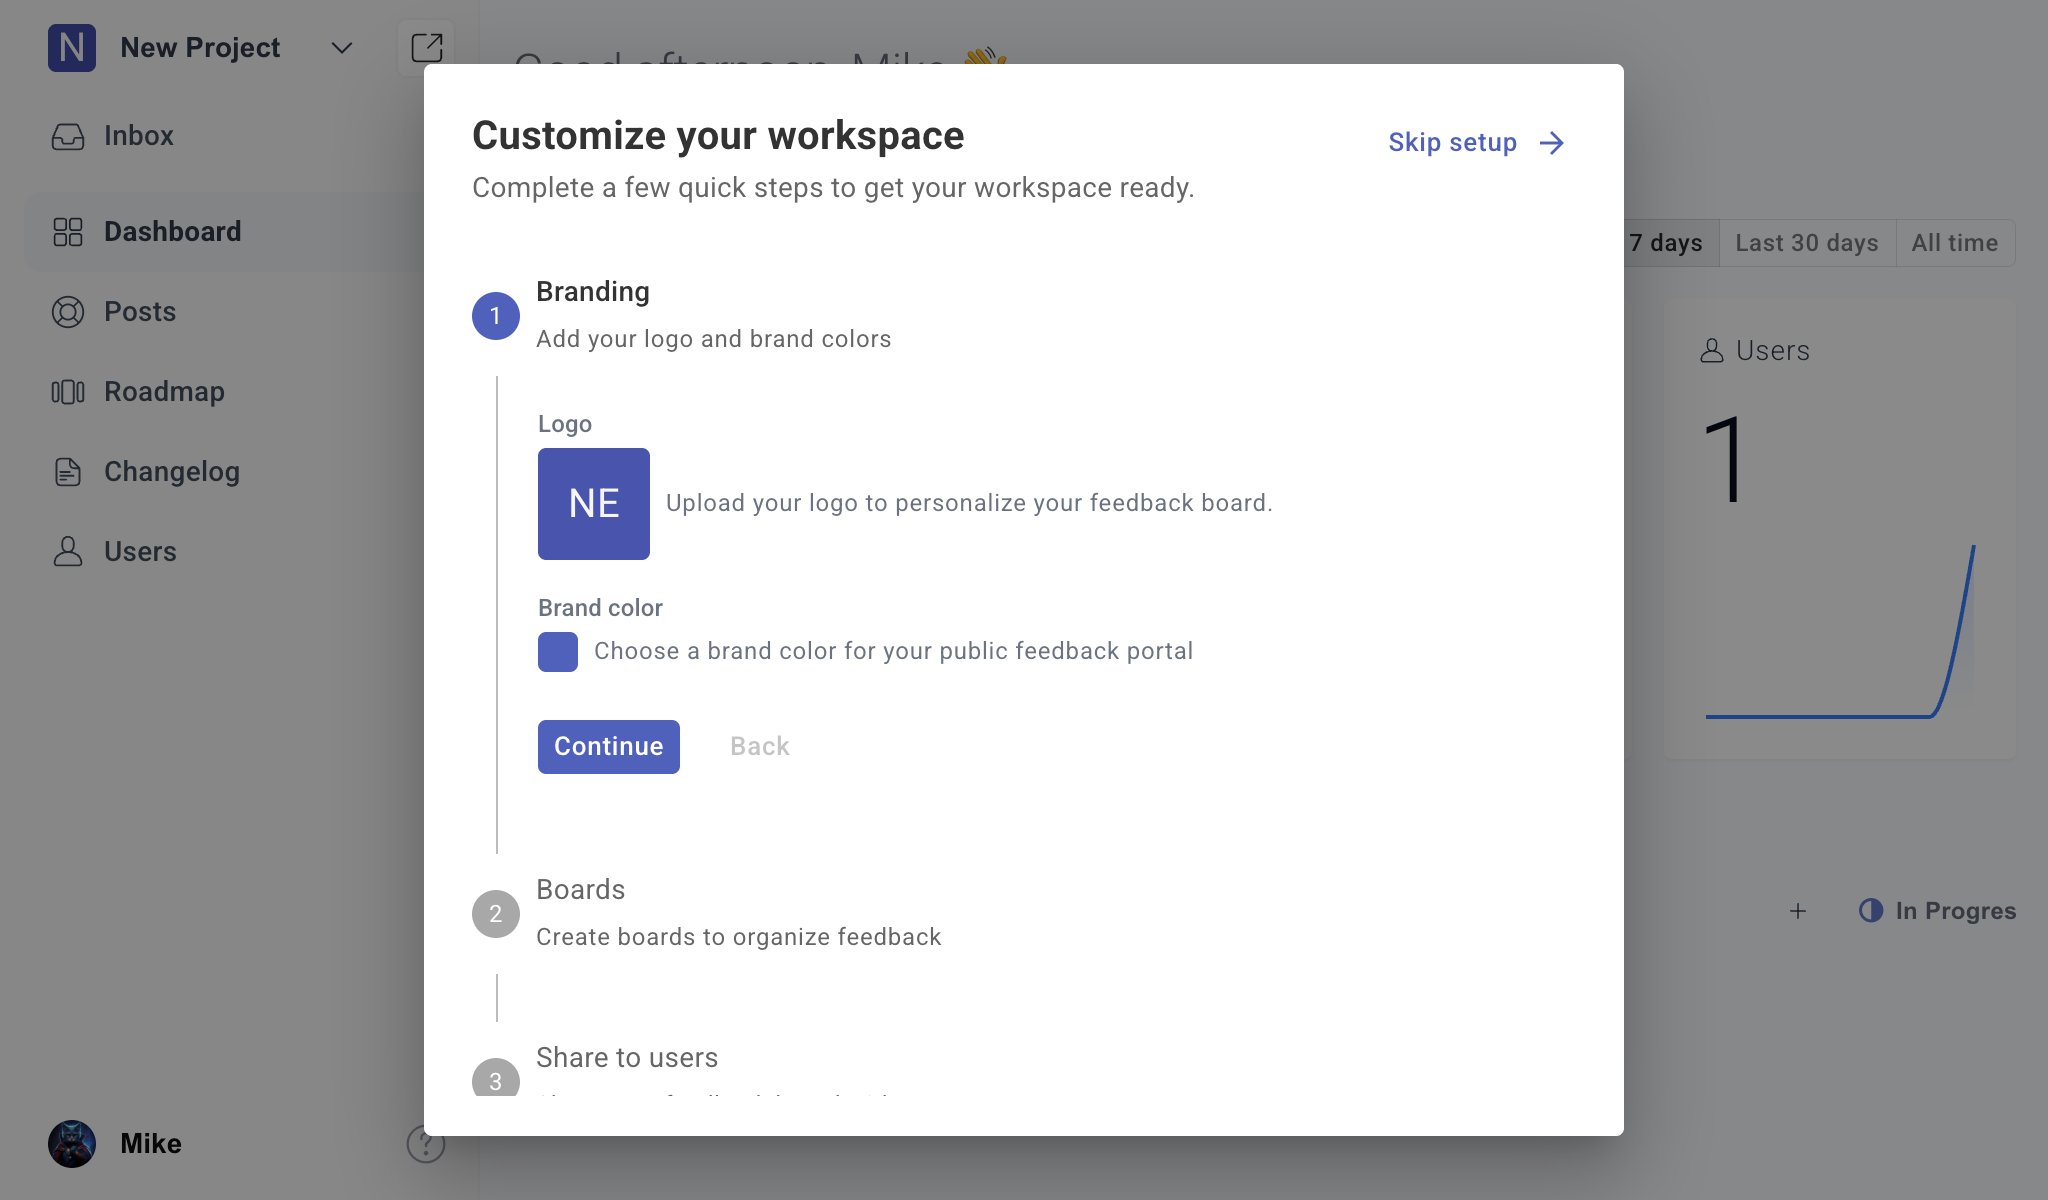Click the Skip setup link
Image resolution: width=2048 pixels, height=1200 pixels.
pos(1476,143)
